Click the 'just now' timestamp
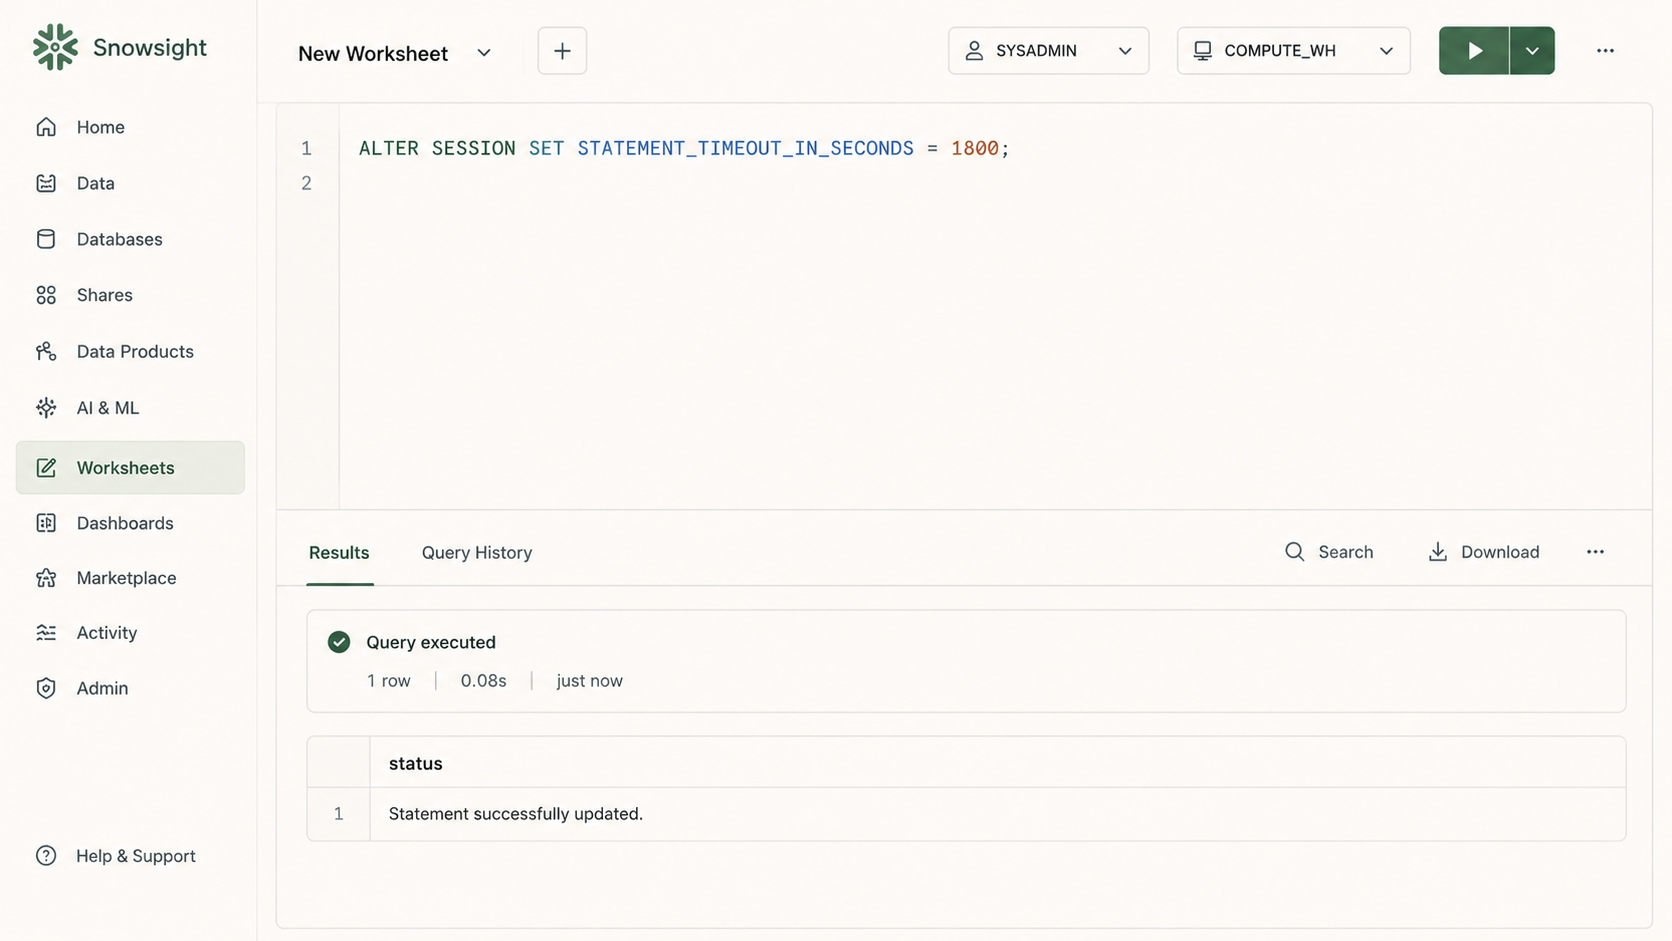The height and width of the screenshot is (941, 1672). 590,681
